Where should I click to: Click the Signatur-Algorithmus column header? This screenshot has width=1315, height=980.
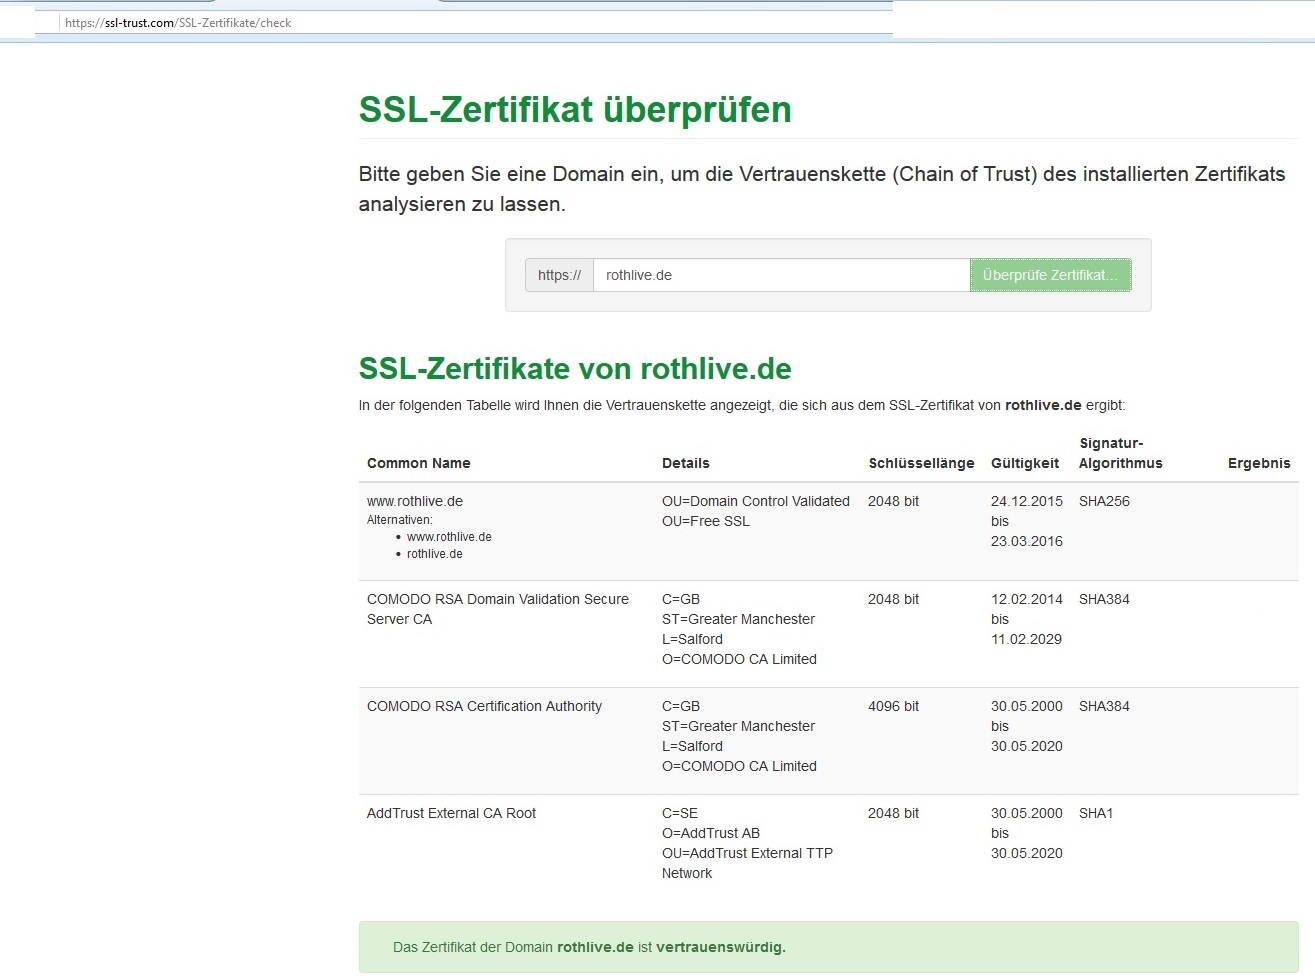pos(1121,453)
